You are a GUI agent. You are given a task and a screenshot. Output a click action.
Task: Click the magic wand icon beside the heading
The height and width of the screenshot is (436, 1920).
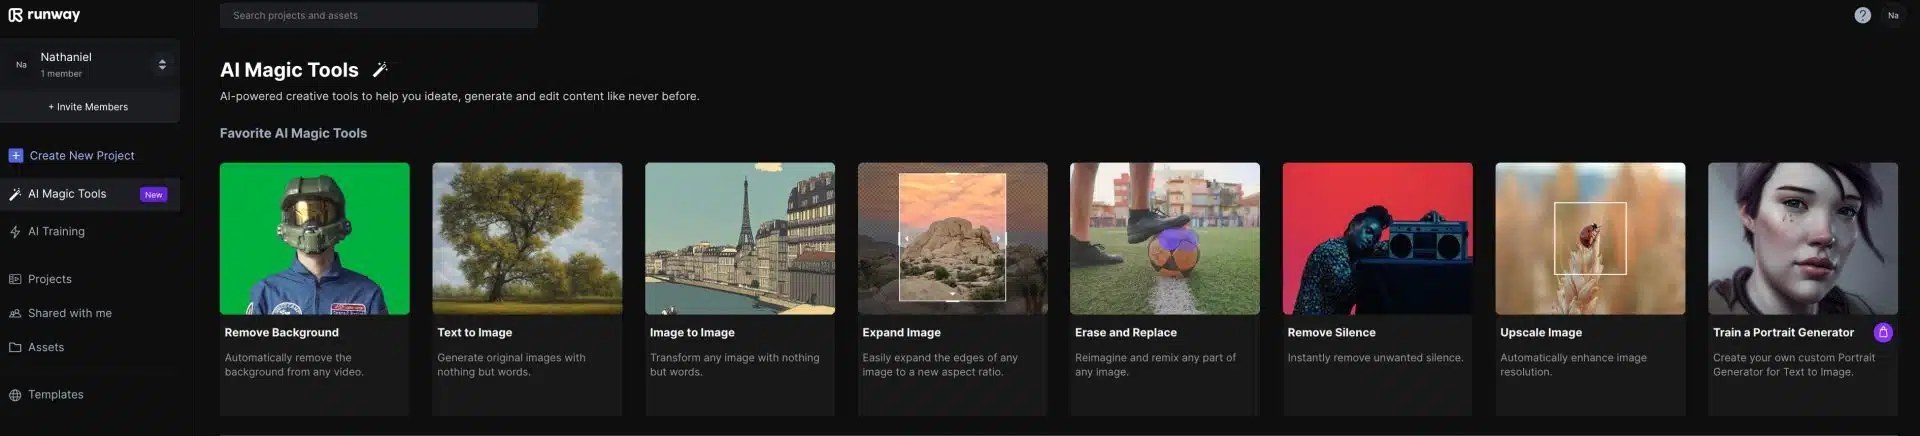pyautogui.click(x=380, y=69)
